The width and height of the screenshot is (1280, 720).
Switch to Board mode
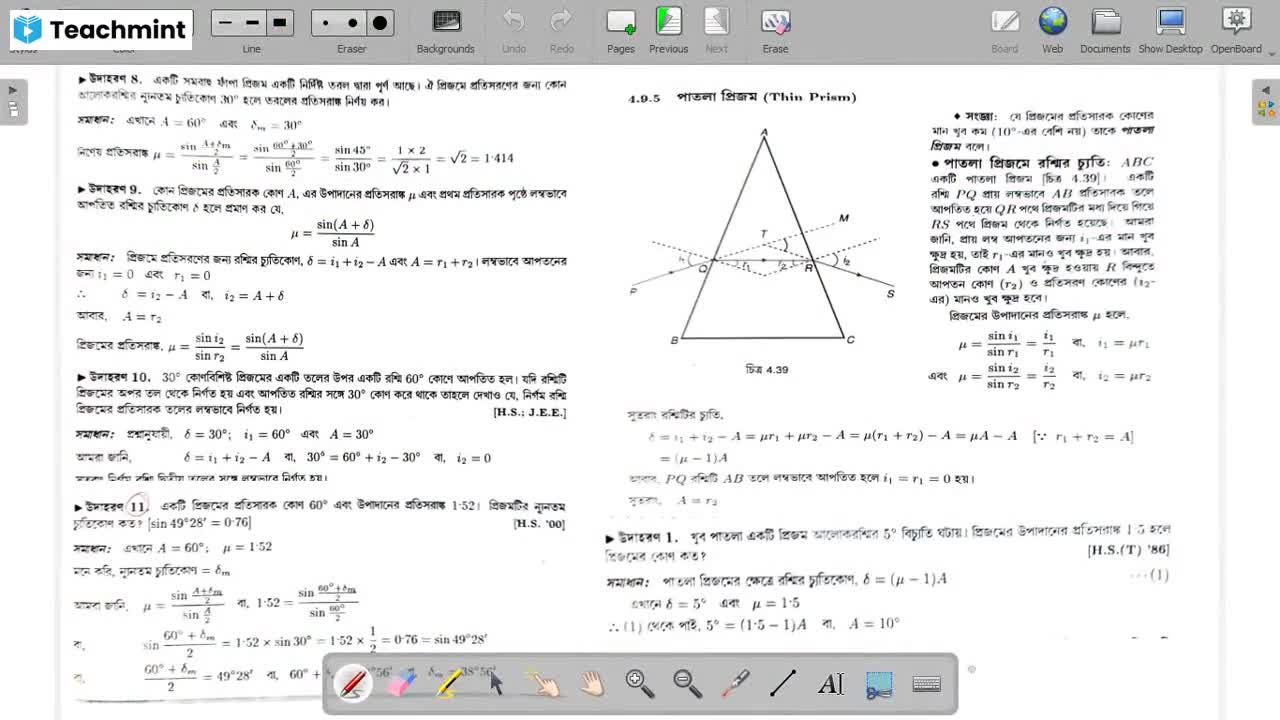tap(1005, 30)
